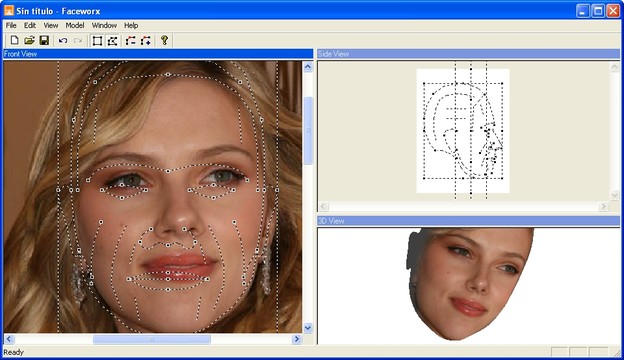
Task: Create a new file with the New icon
Action: 14,40
